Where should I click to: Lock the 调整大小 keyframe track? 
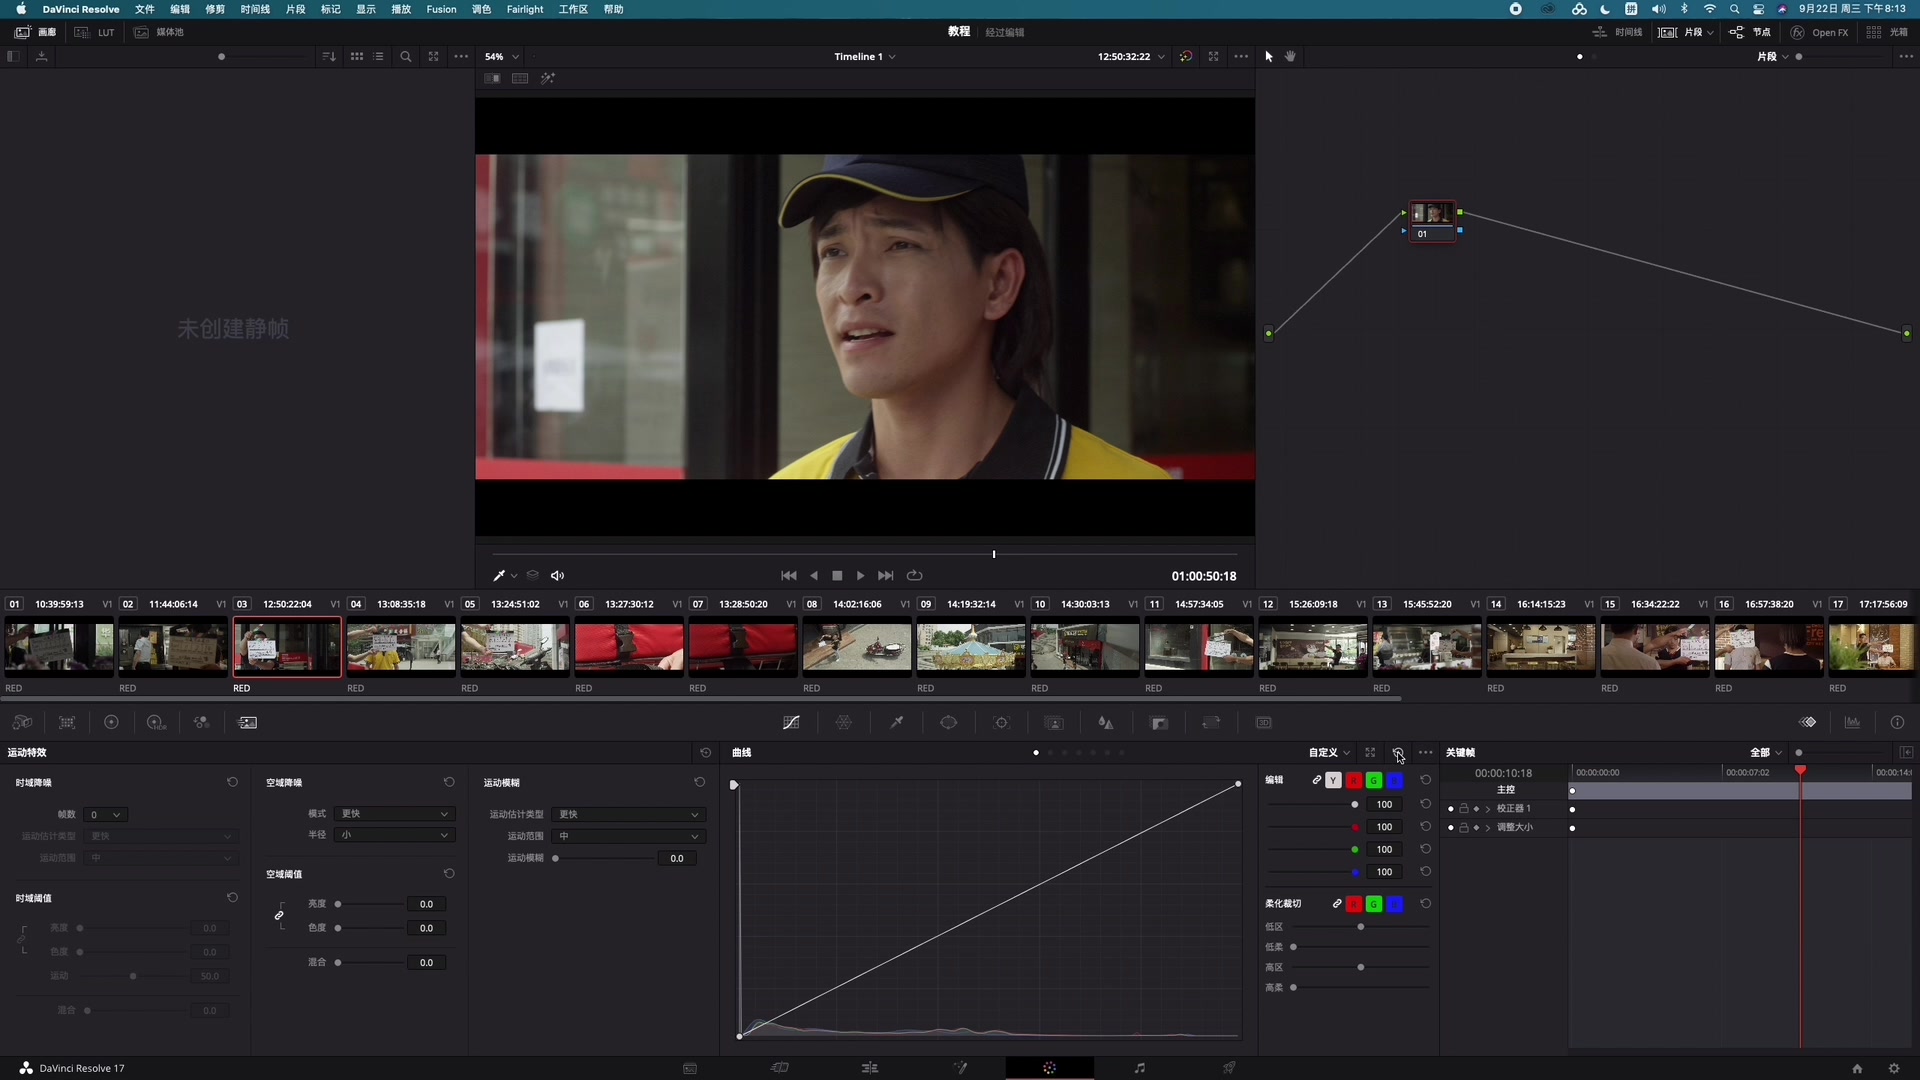pos(1464,828)
